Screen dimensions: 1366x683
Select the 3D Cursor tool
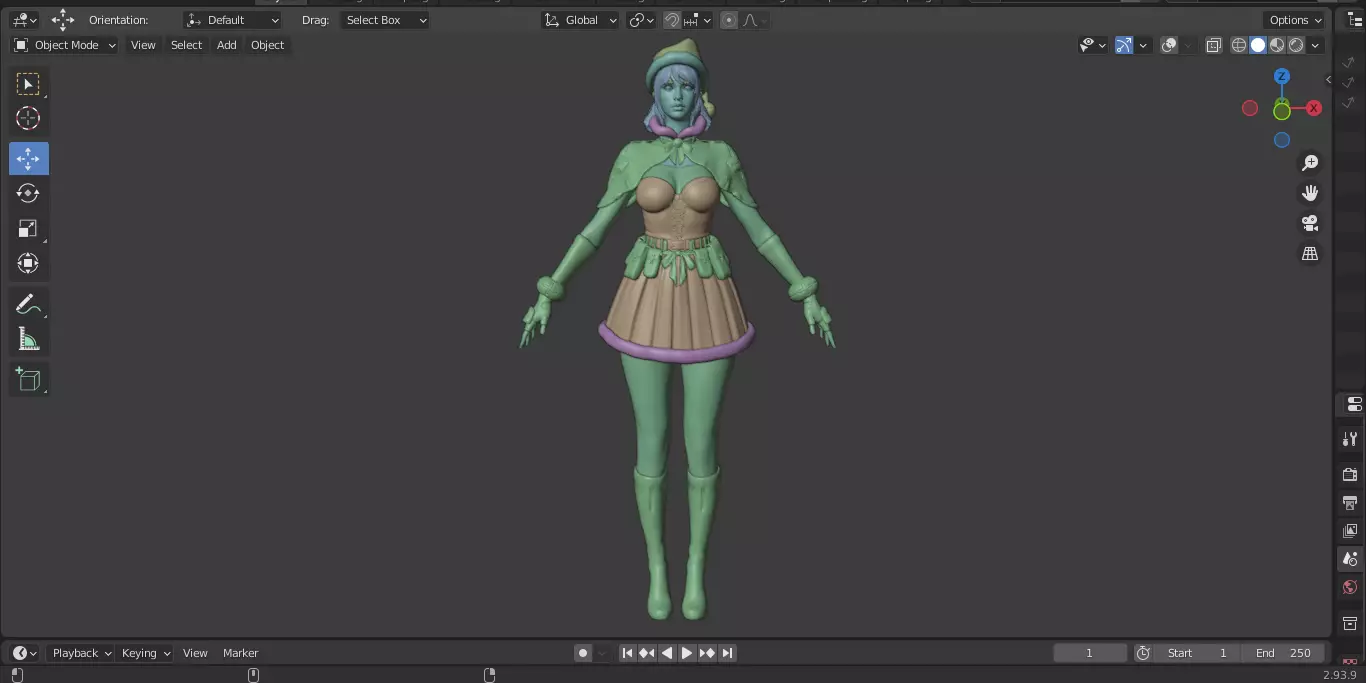[28, 118]
